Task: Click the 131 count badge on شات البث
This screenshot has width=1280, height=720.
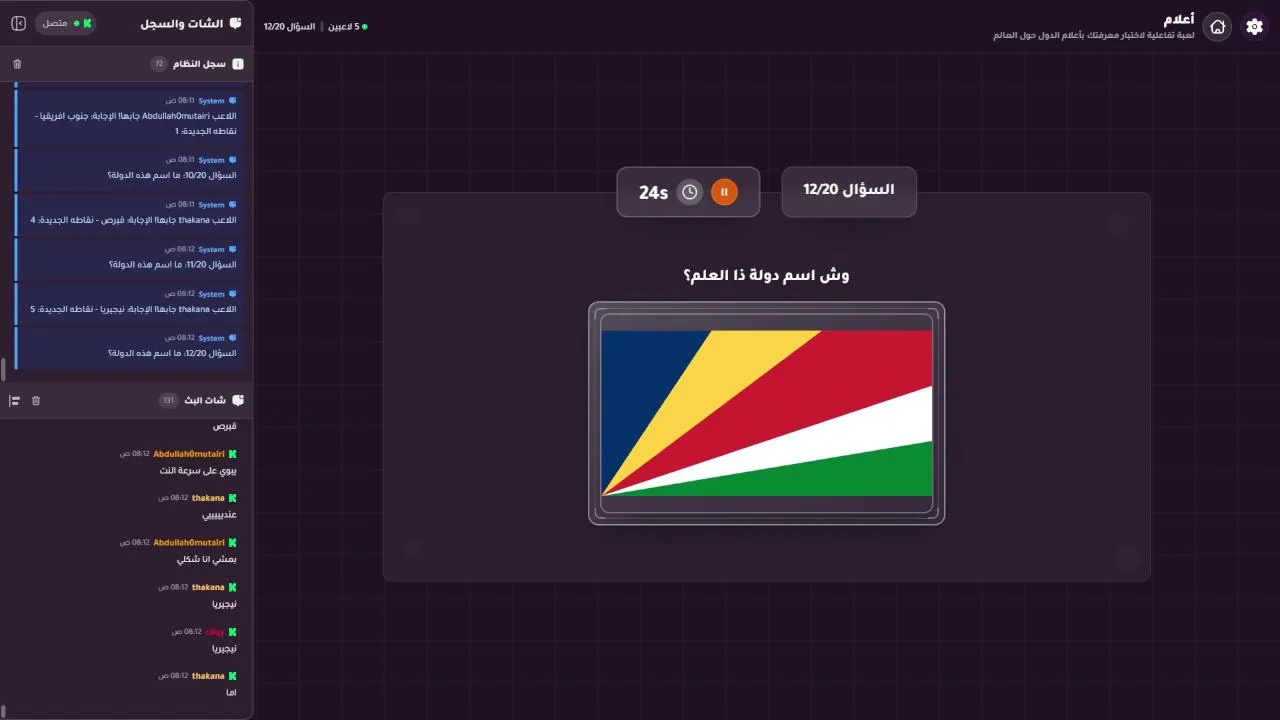Action: point(168,400)
